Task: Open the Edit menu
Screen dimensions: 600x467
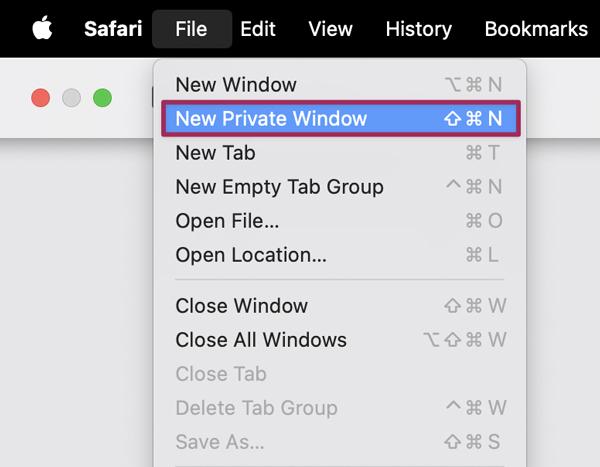Action: coord(258,29)
